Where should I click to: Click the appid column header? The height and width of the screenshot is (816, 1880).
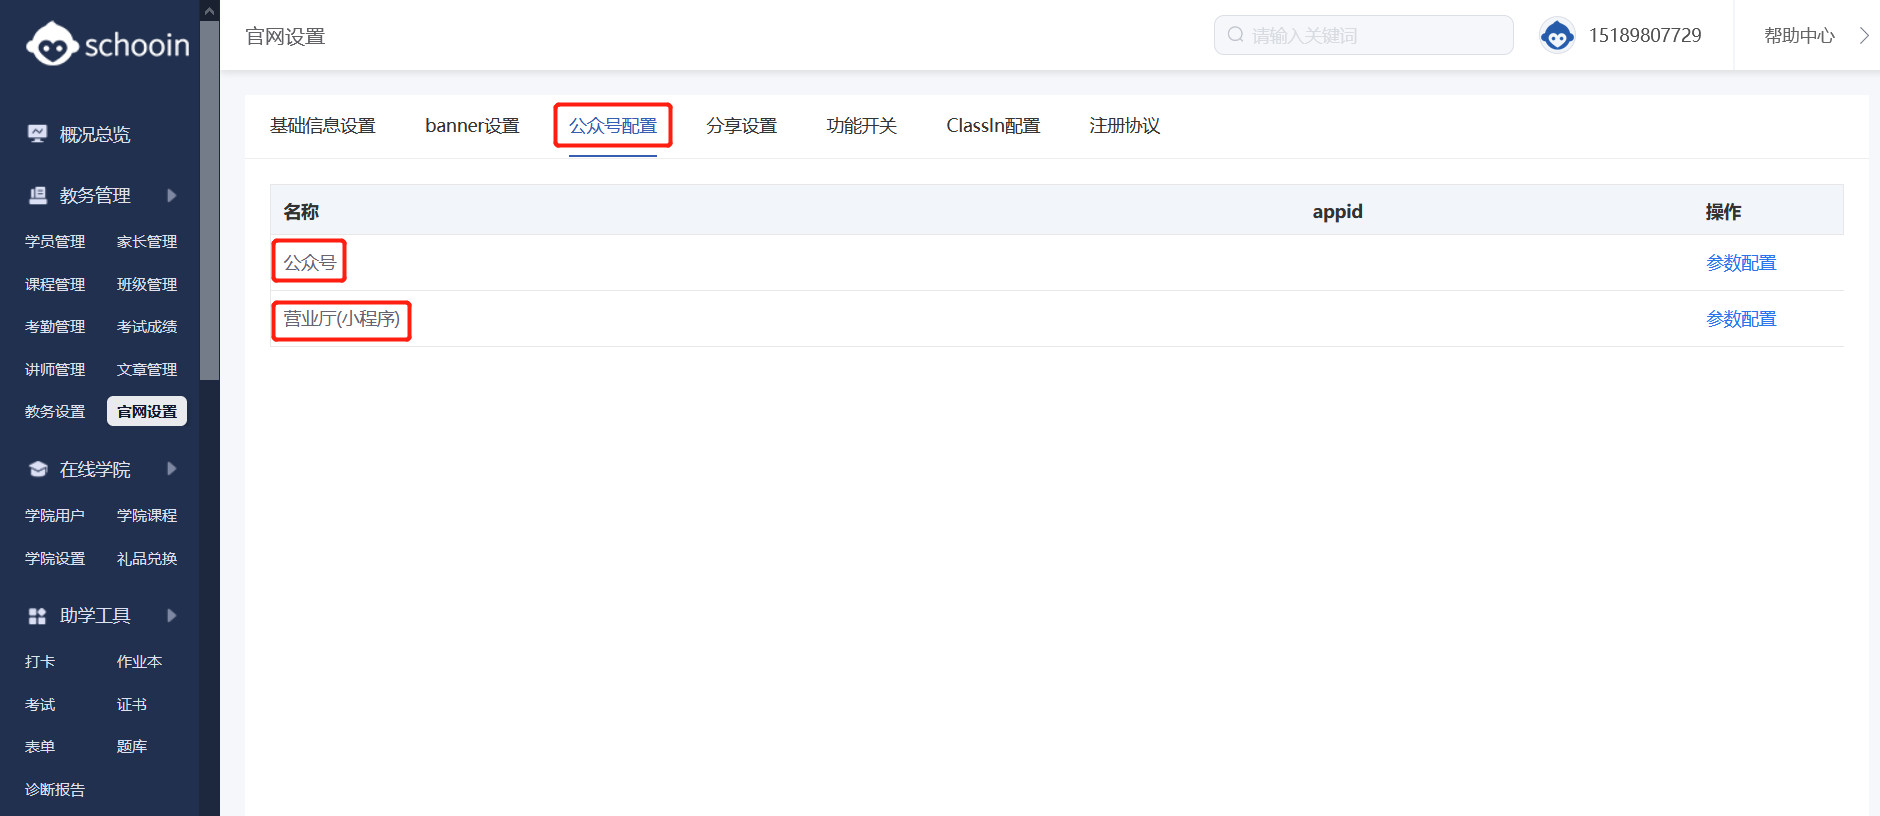point(1337,212)
